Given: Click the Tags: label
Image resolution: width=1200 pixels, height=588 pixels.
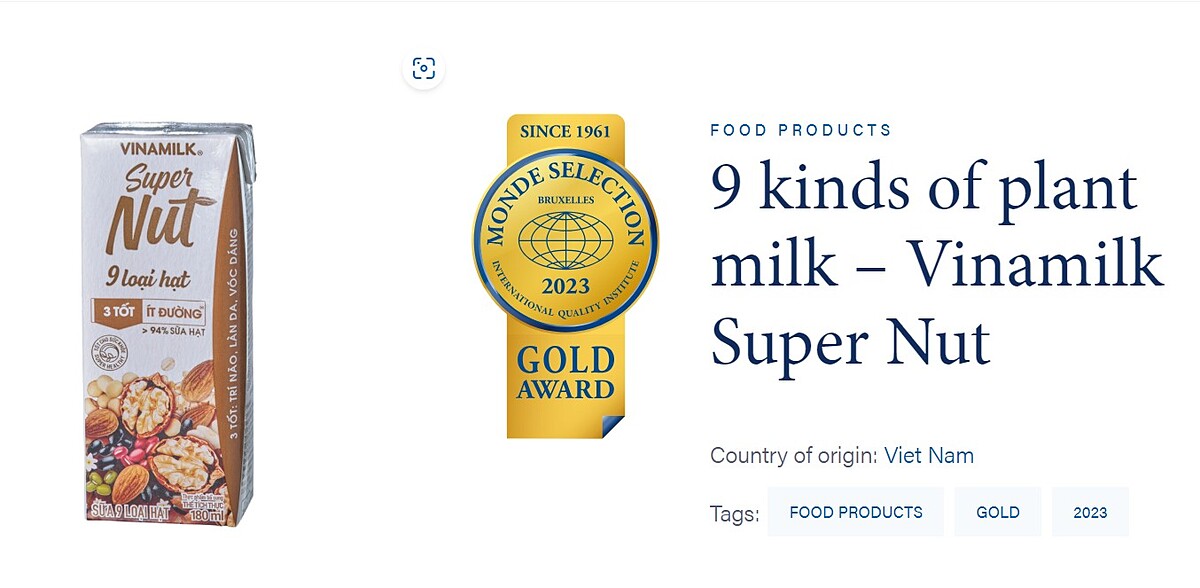Looking at the screenshot, I should [733, 512].
